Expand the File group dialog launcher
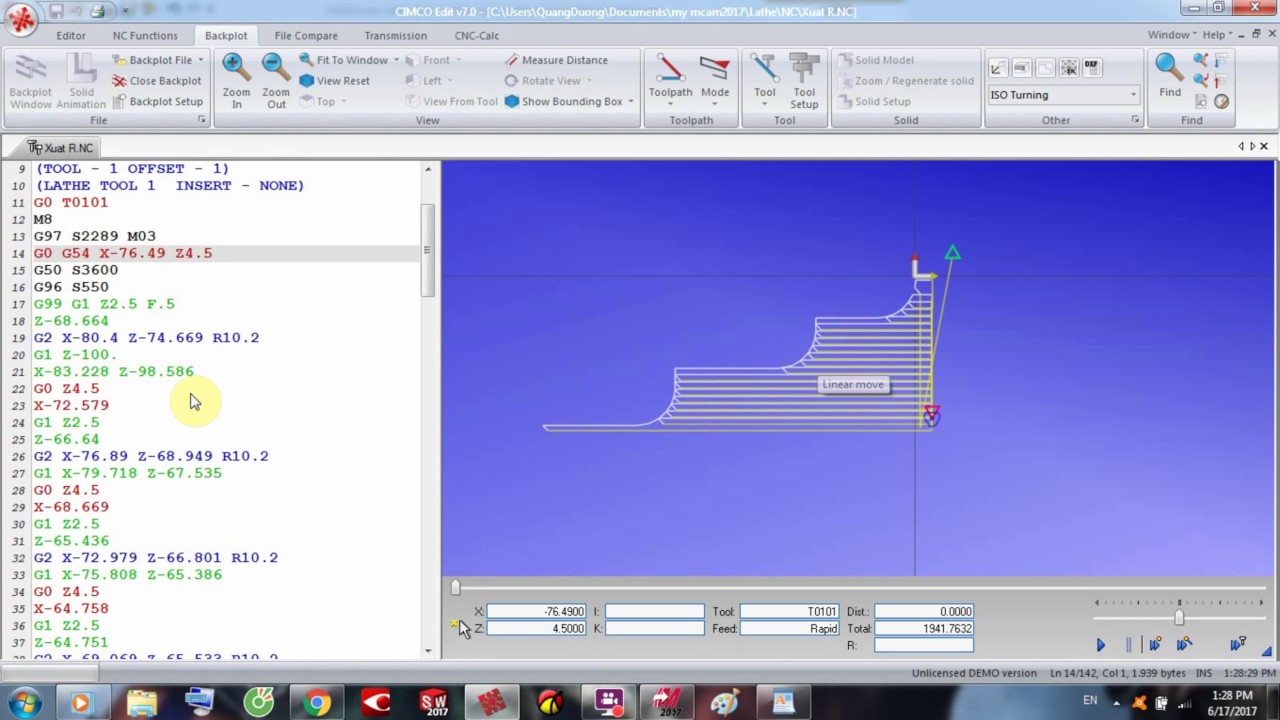The image size is (1280, 720). click(201, 120)
